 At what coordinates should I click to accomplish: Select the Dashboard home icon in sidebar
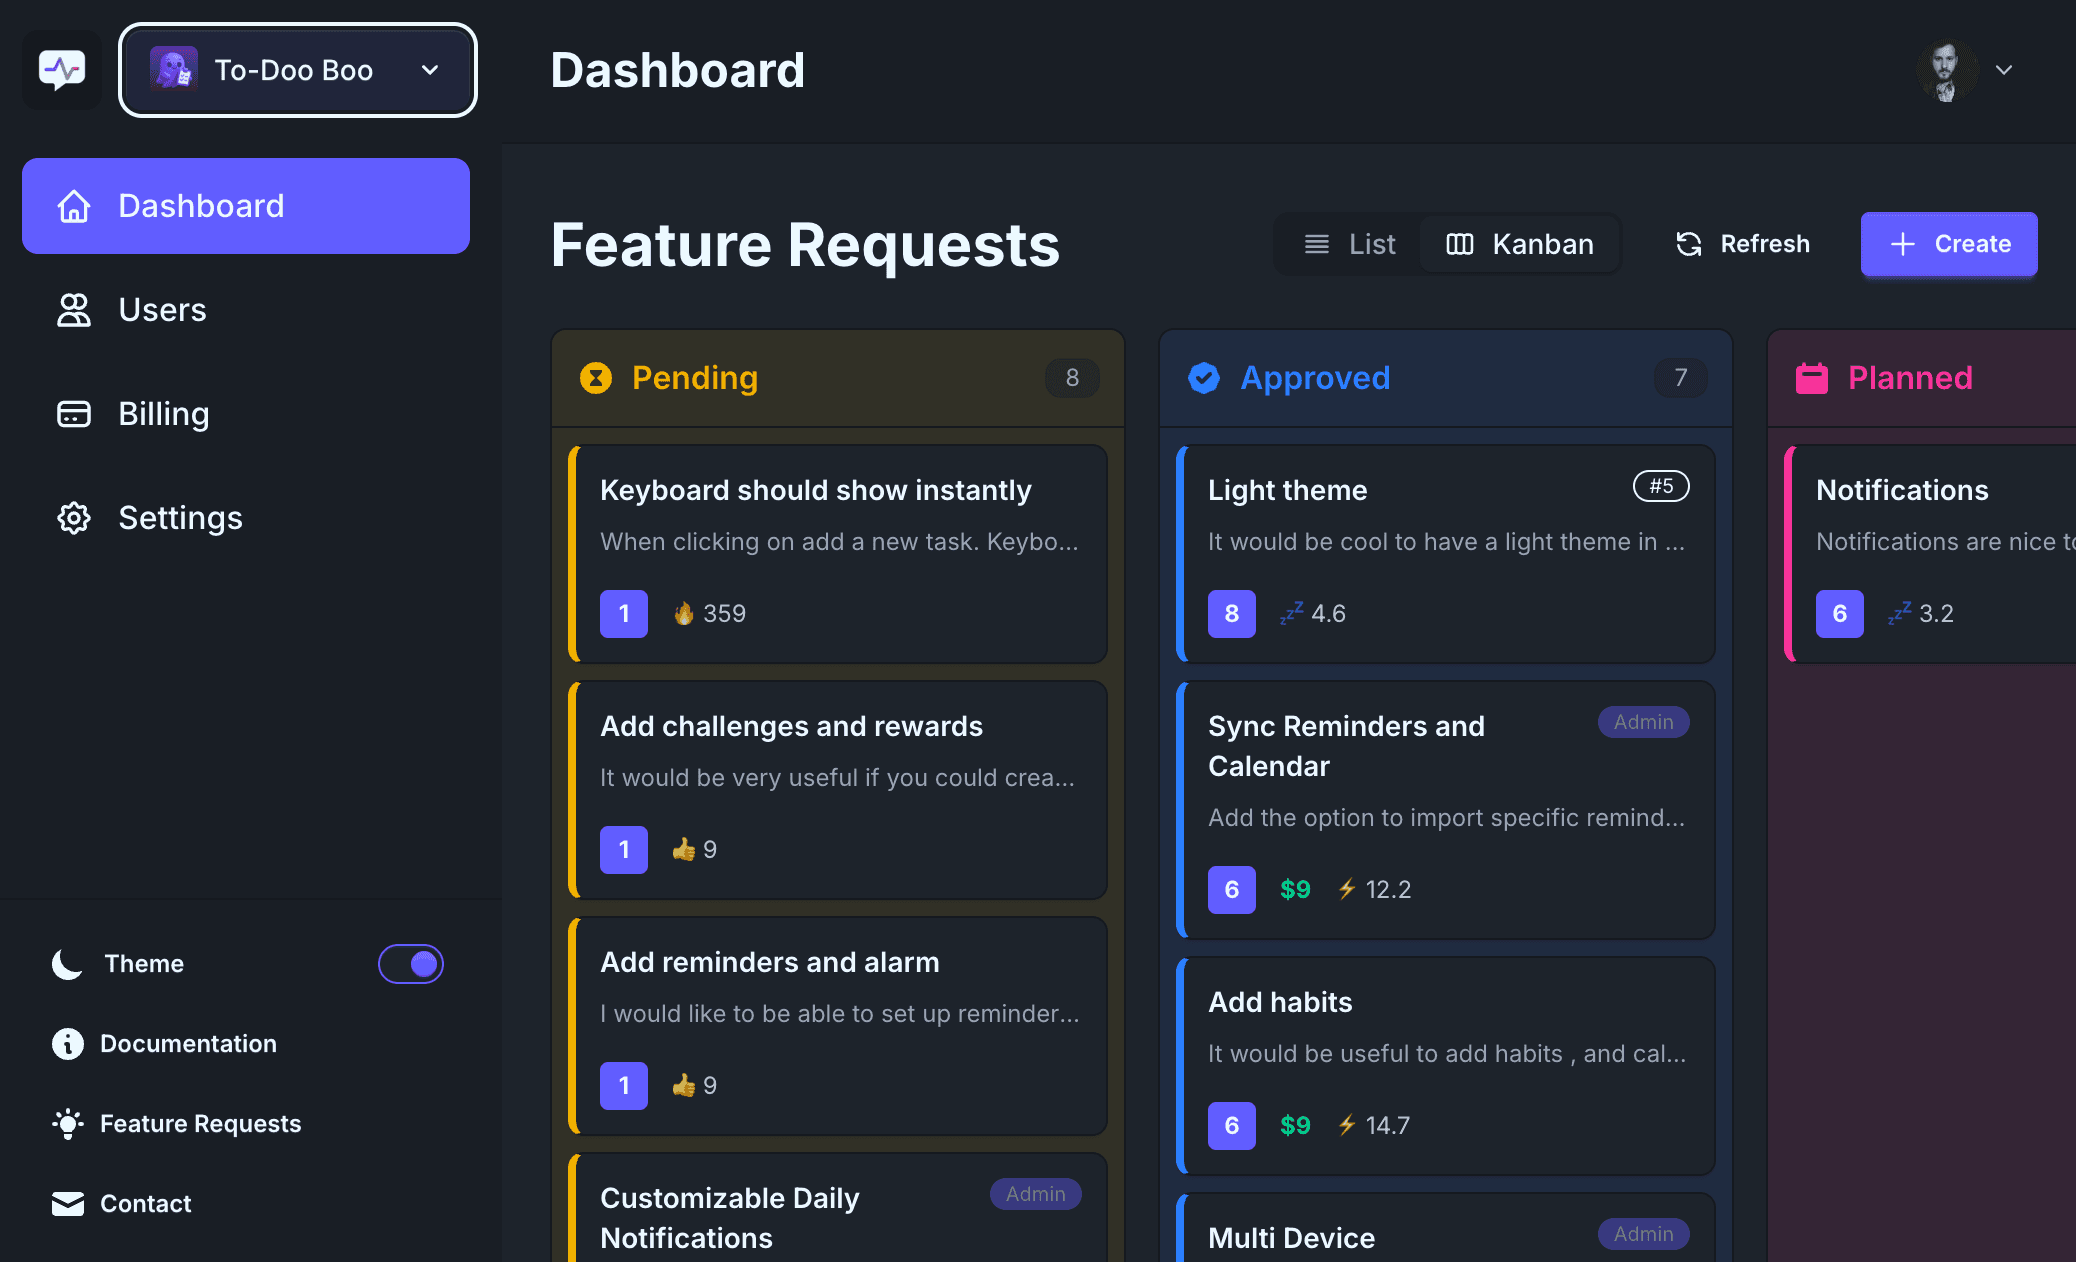[73, 206]
